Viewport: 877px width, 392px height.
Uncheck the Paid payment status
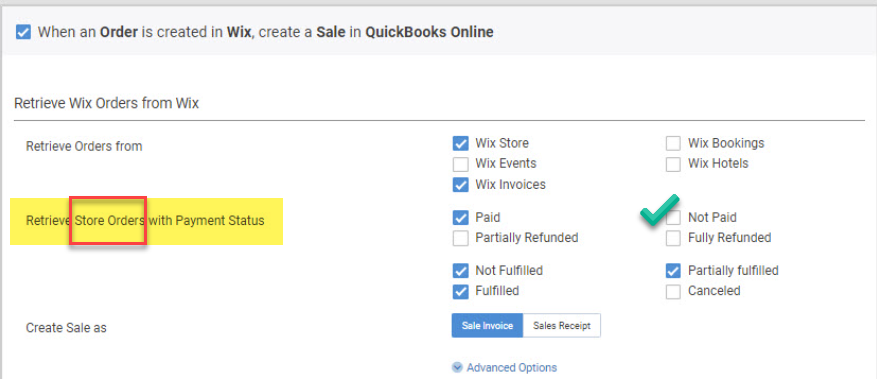tap(460, 218)
